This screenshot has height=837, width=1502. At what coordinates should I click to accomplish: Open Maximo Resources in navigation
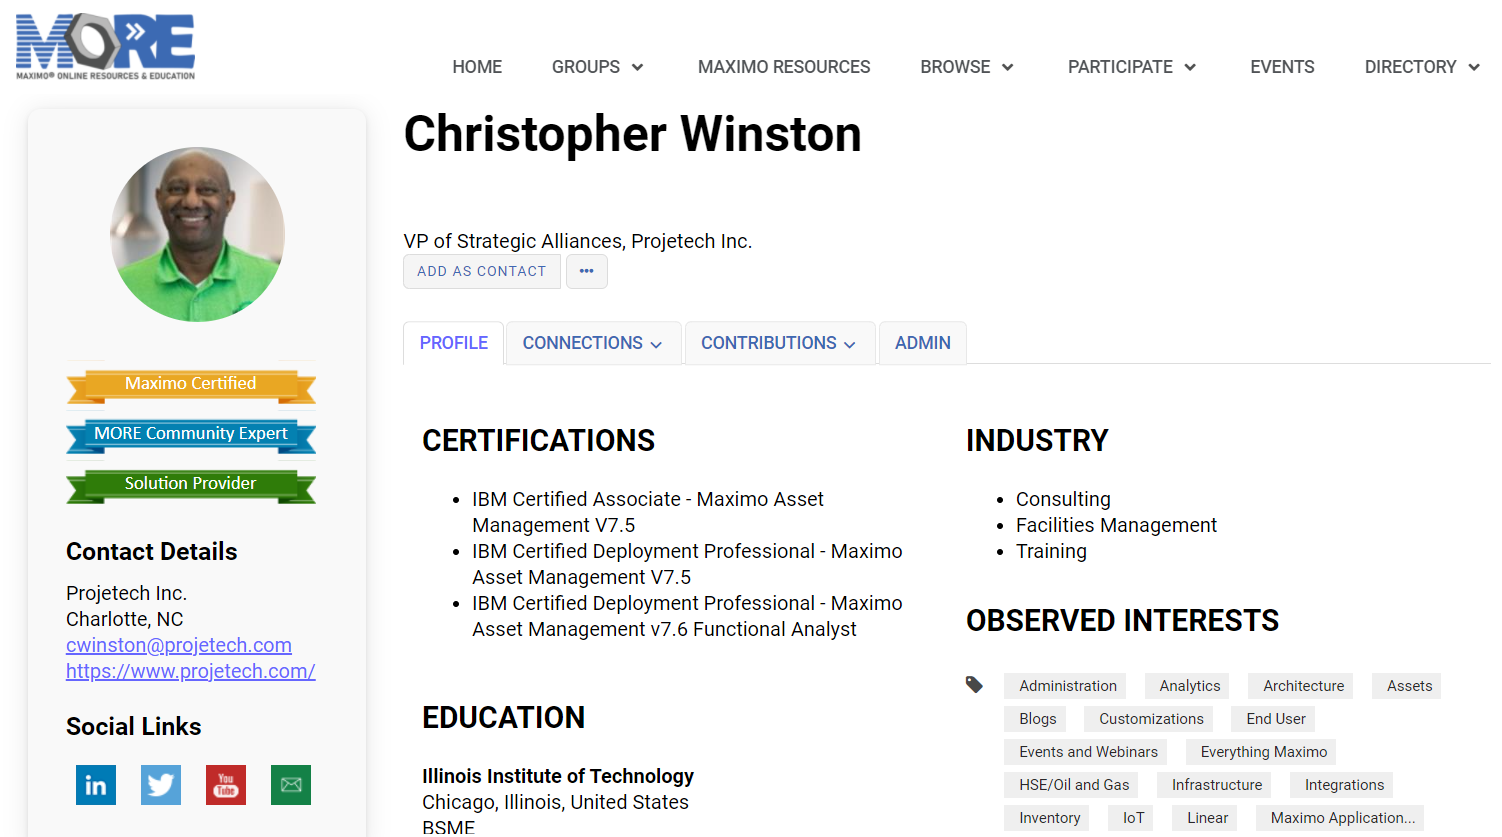tap(784, 67)
